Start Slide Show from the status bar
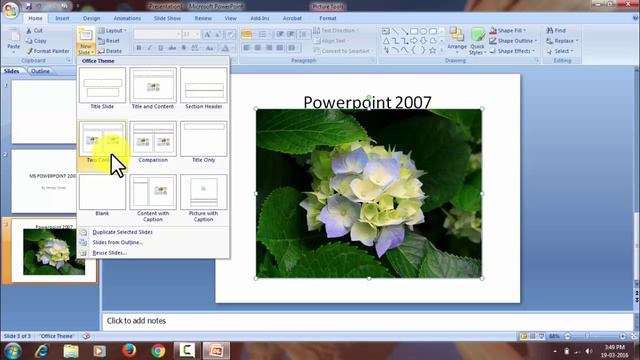The height and width of the screenshot is (360, 640). click(x=541, y=336)
